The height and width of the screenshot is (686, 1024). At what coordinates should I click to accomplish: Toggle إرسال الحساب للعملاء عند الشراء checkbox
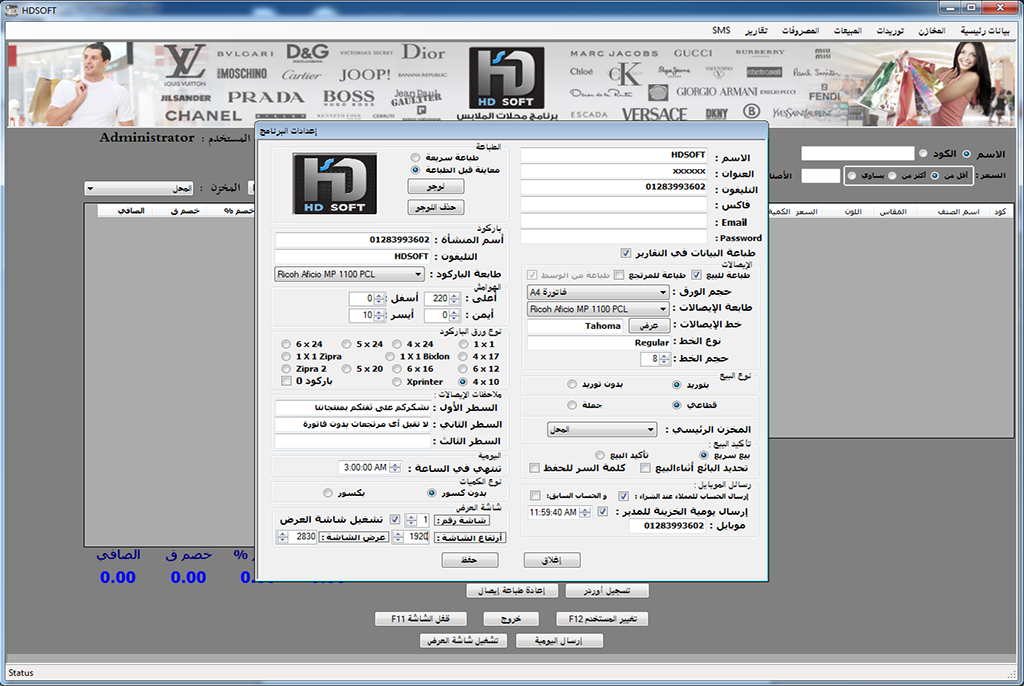tap(623, 496)
